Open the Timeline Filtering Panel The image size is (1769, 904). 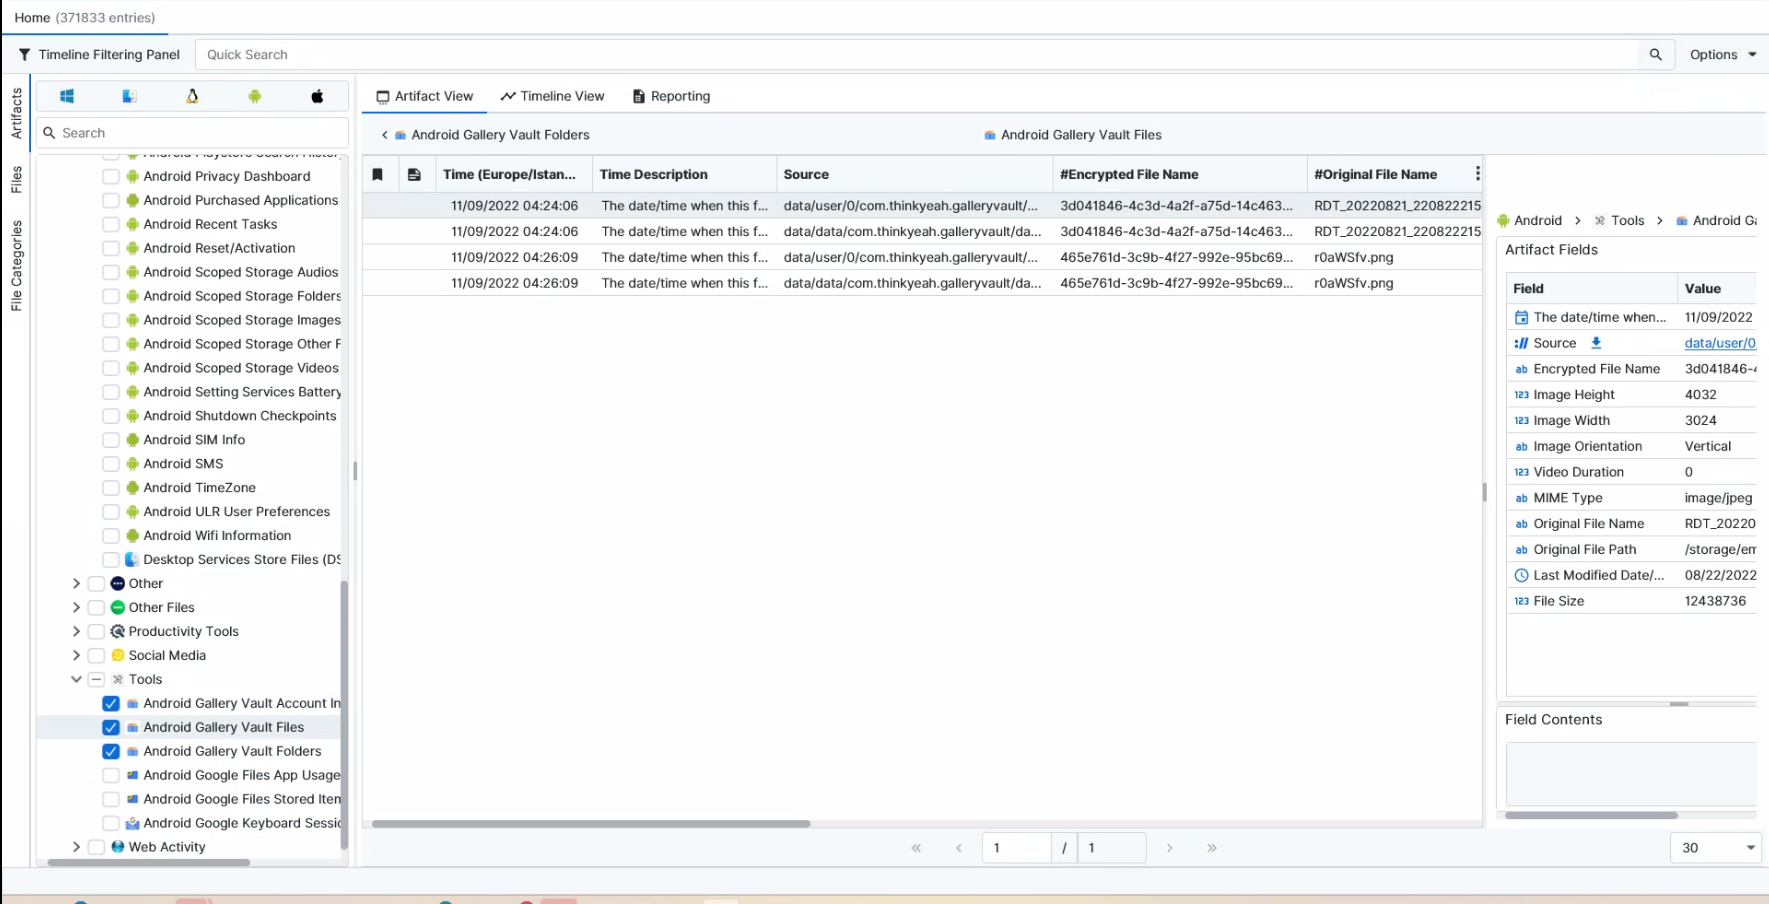99,55
